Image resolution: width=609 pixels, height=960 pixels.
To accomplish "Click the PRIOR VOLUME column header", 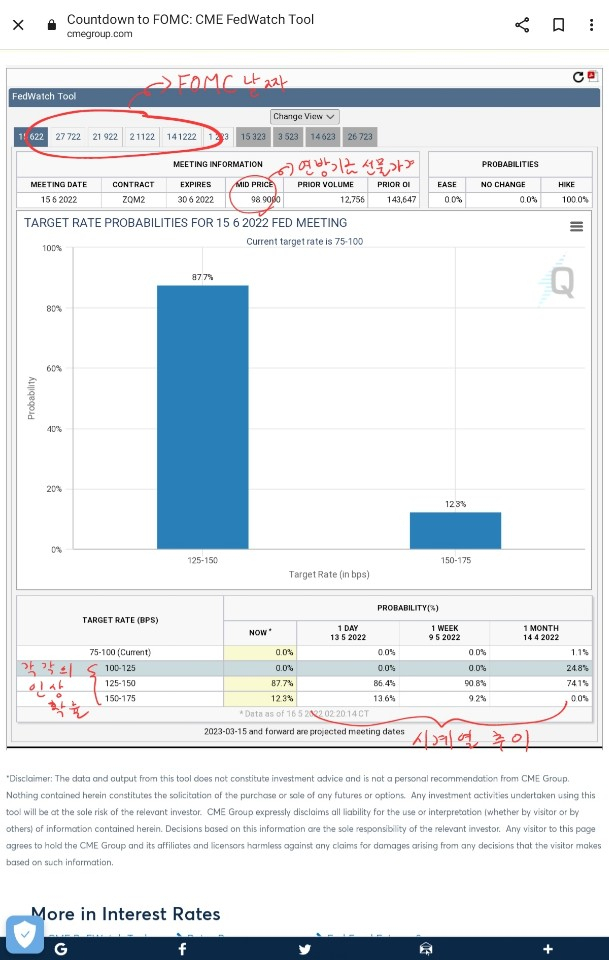I will tap(326, 184).
